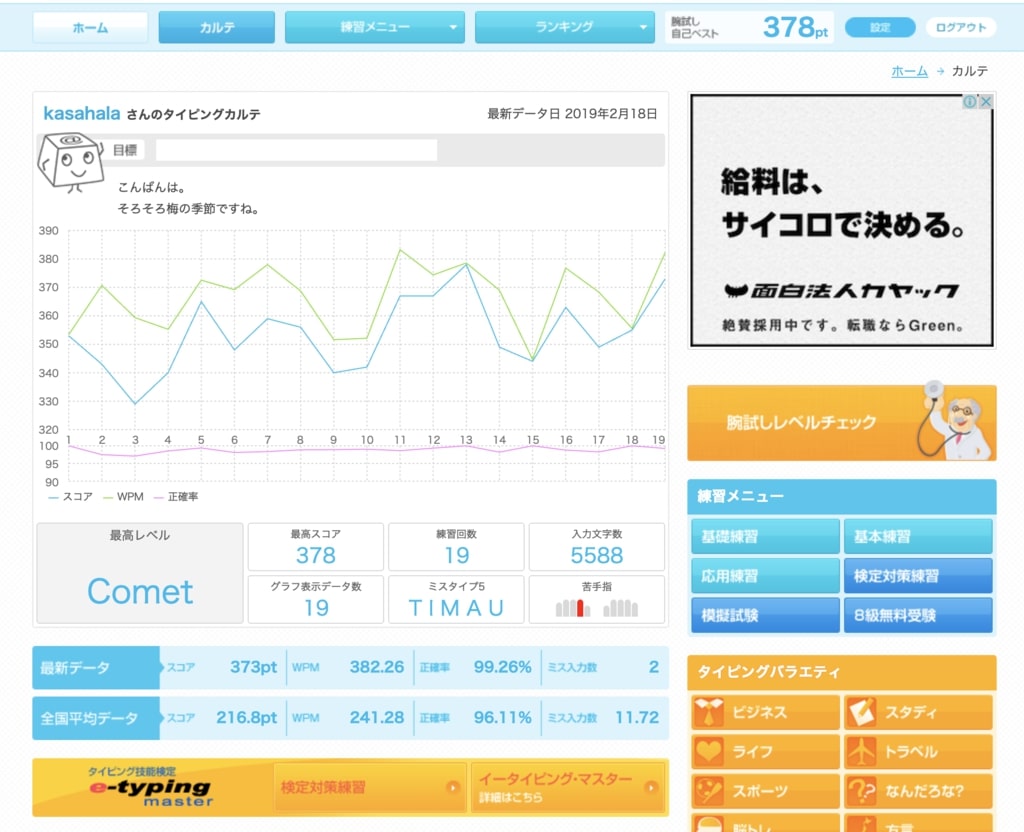The image size is (1024, 832).
Task: Expand the ランキング dropdown menu
Action: (565, 28)
